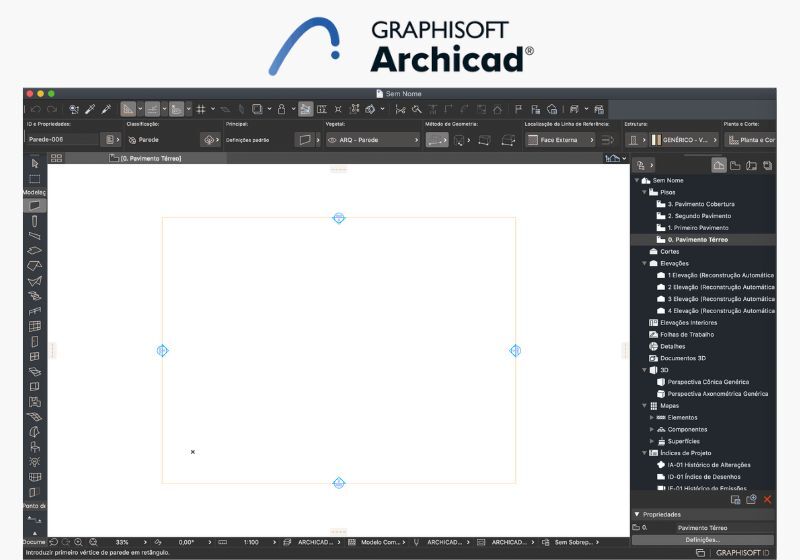The height and width of the screenshot is (560, 800).
Task: Choose the single wall geometry method
Action: pos(437,140)
